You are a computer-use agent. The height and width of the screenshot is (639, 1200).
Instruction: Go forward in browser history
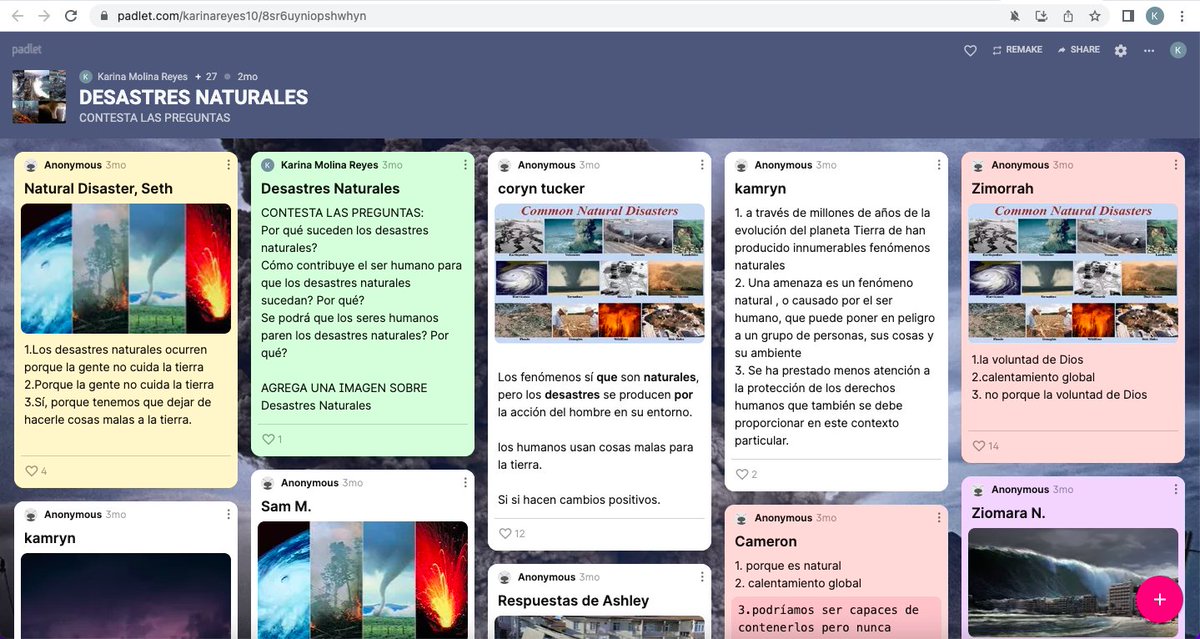[x=44, y=16]
